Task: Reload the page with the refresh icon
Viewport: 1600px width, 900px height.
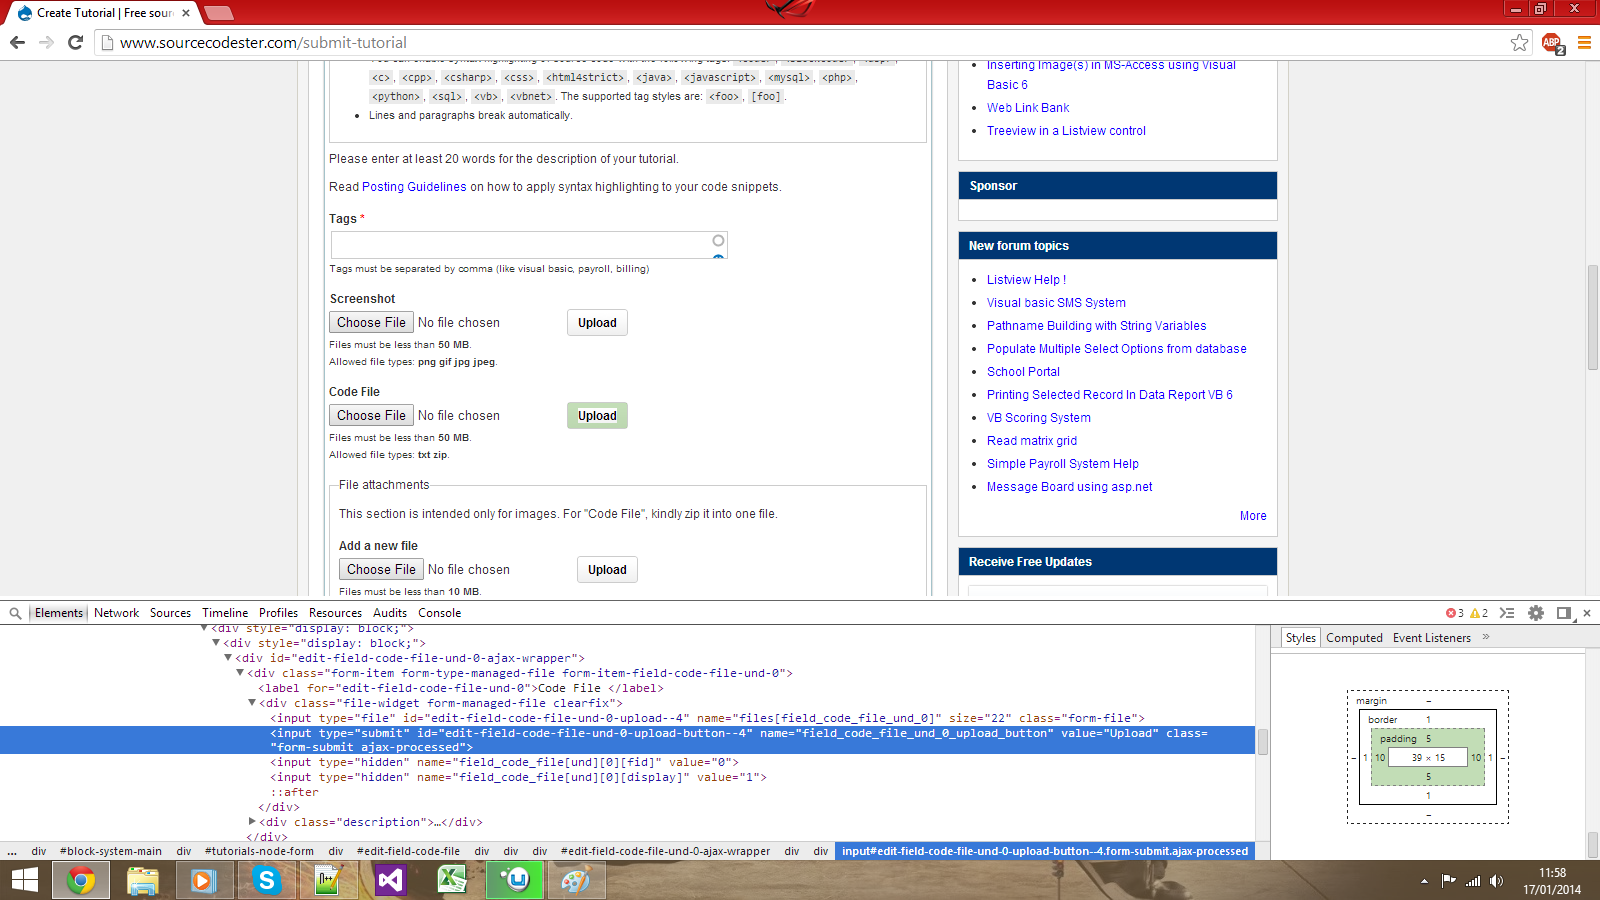Action: pos(75,42)
